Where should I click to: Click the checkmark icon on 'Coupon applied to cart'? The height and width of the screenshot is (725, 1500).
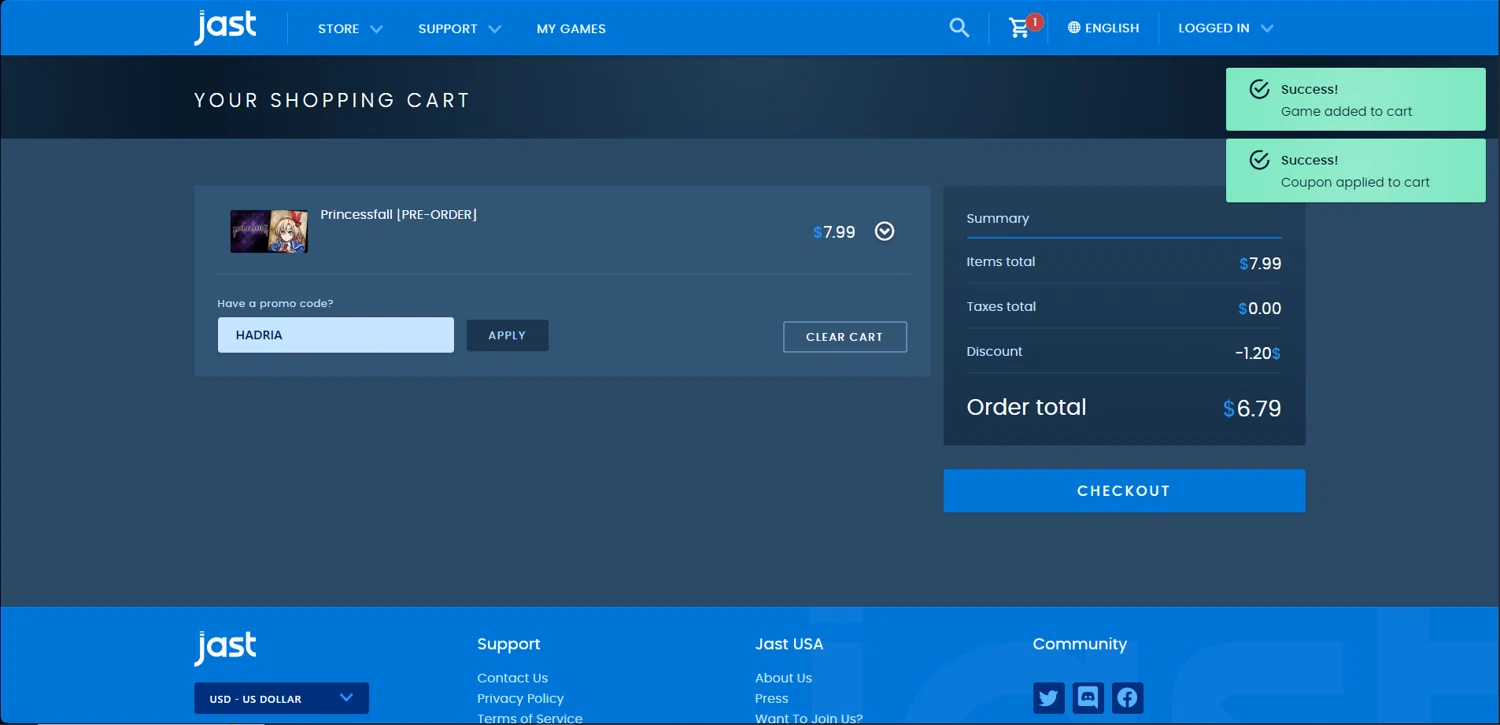pos(1260,160)
